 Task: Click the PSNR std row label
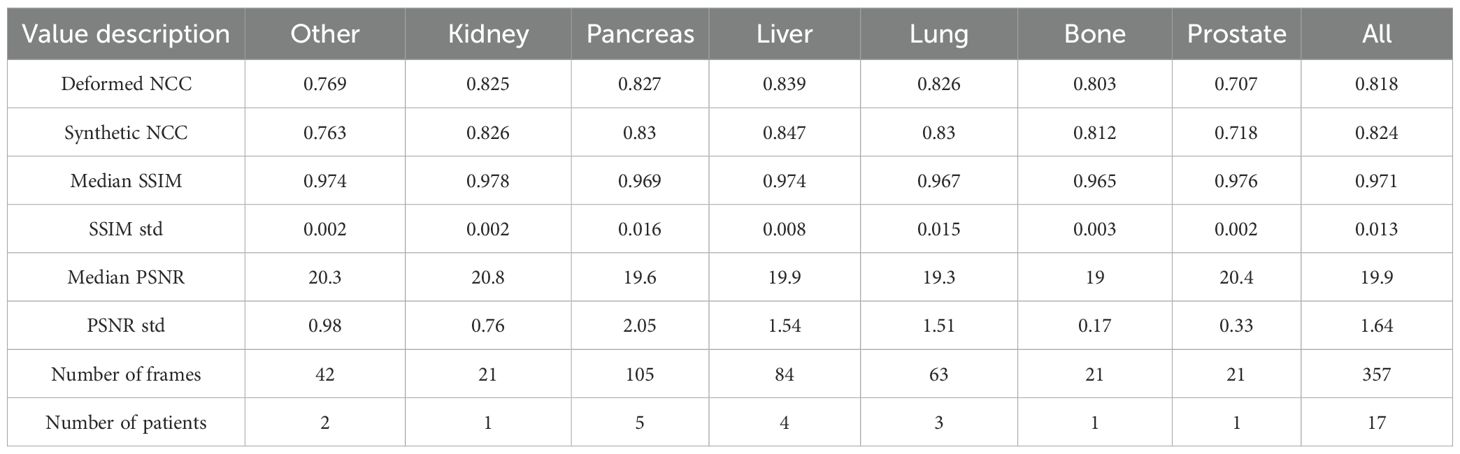(x=126, y=326)
